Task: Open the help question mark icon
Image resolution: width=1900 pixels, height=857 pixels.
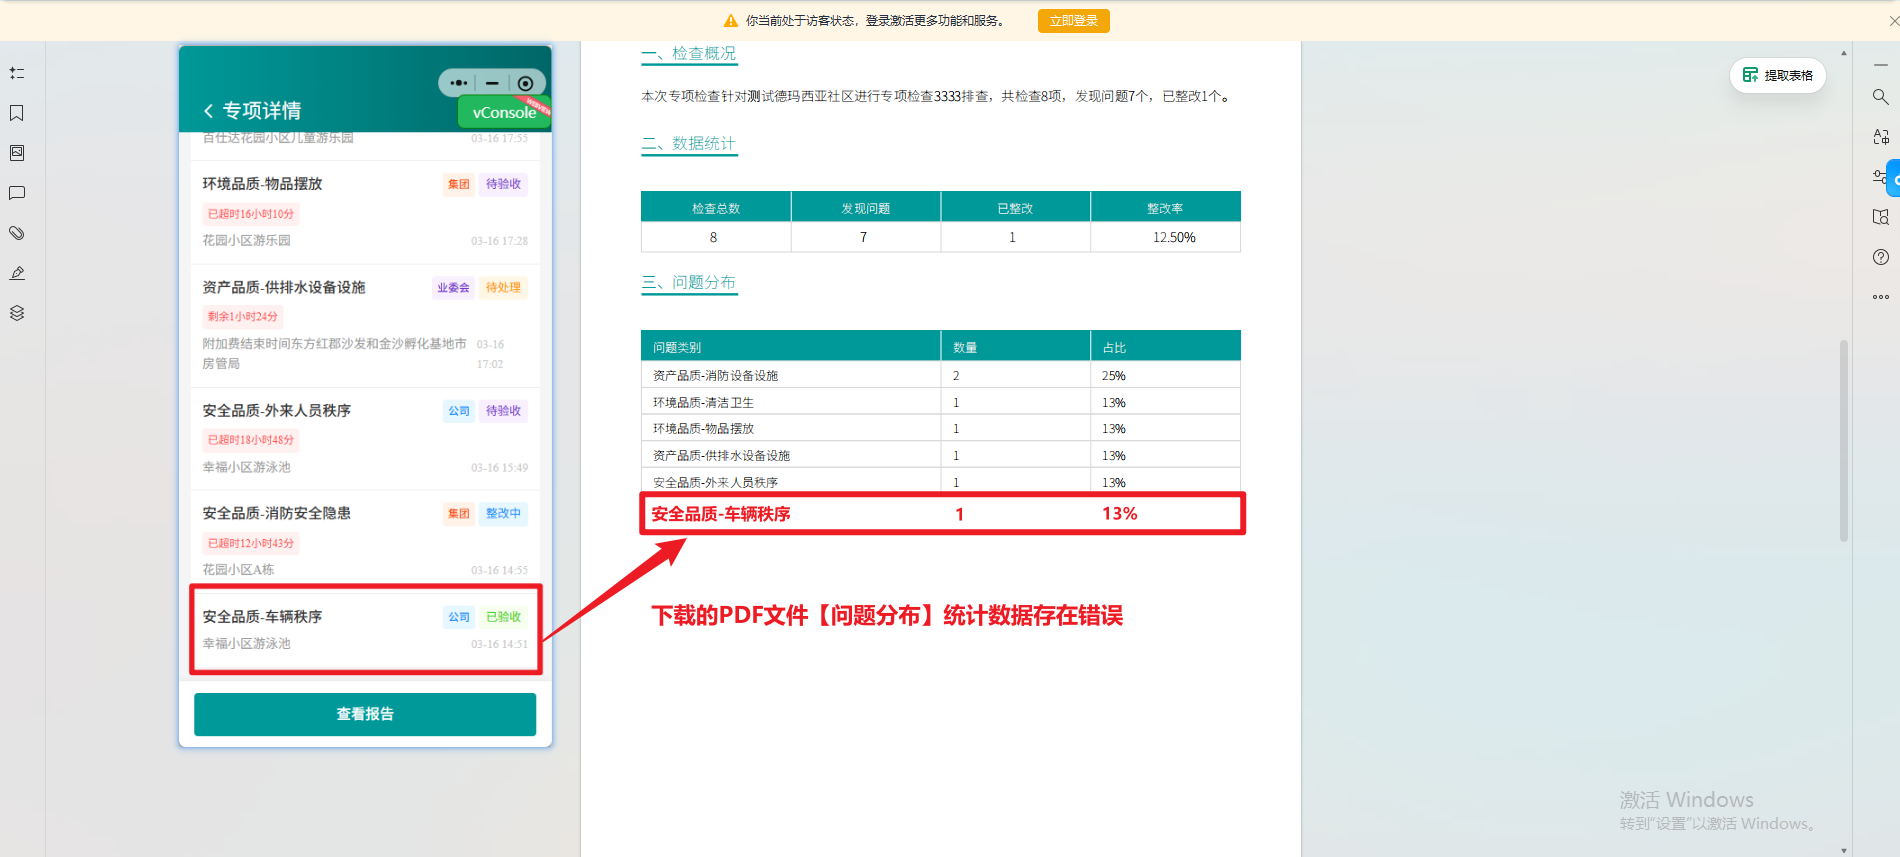Action: click(1880, 257)
